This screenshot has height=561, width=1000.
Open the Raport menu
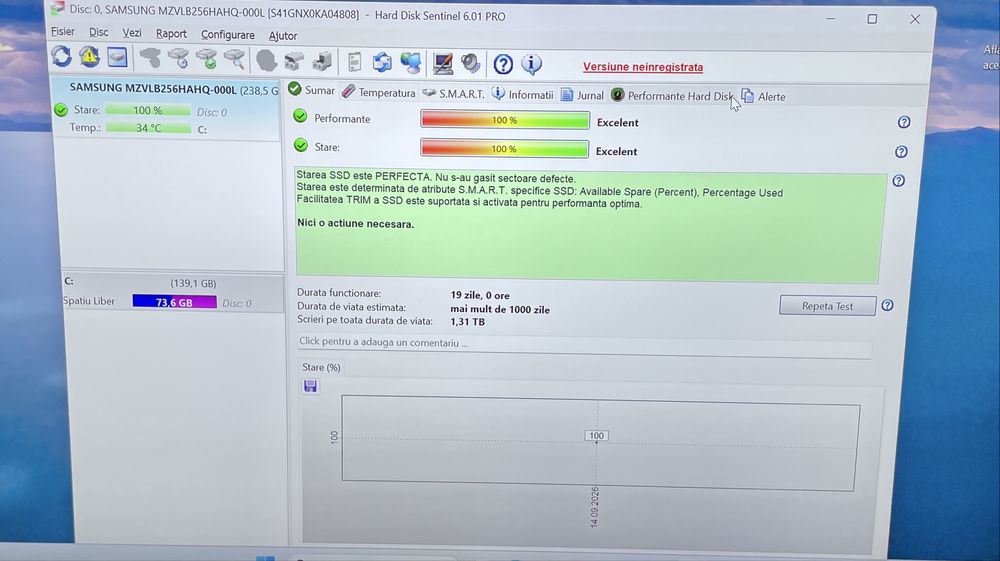click(x=171, y=34)
